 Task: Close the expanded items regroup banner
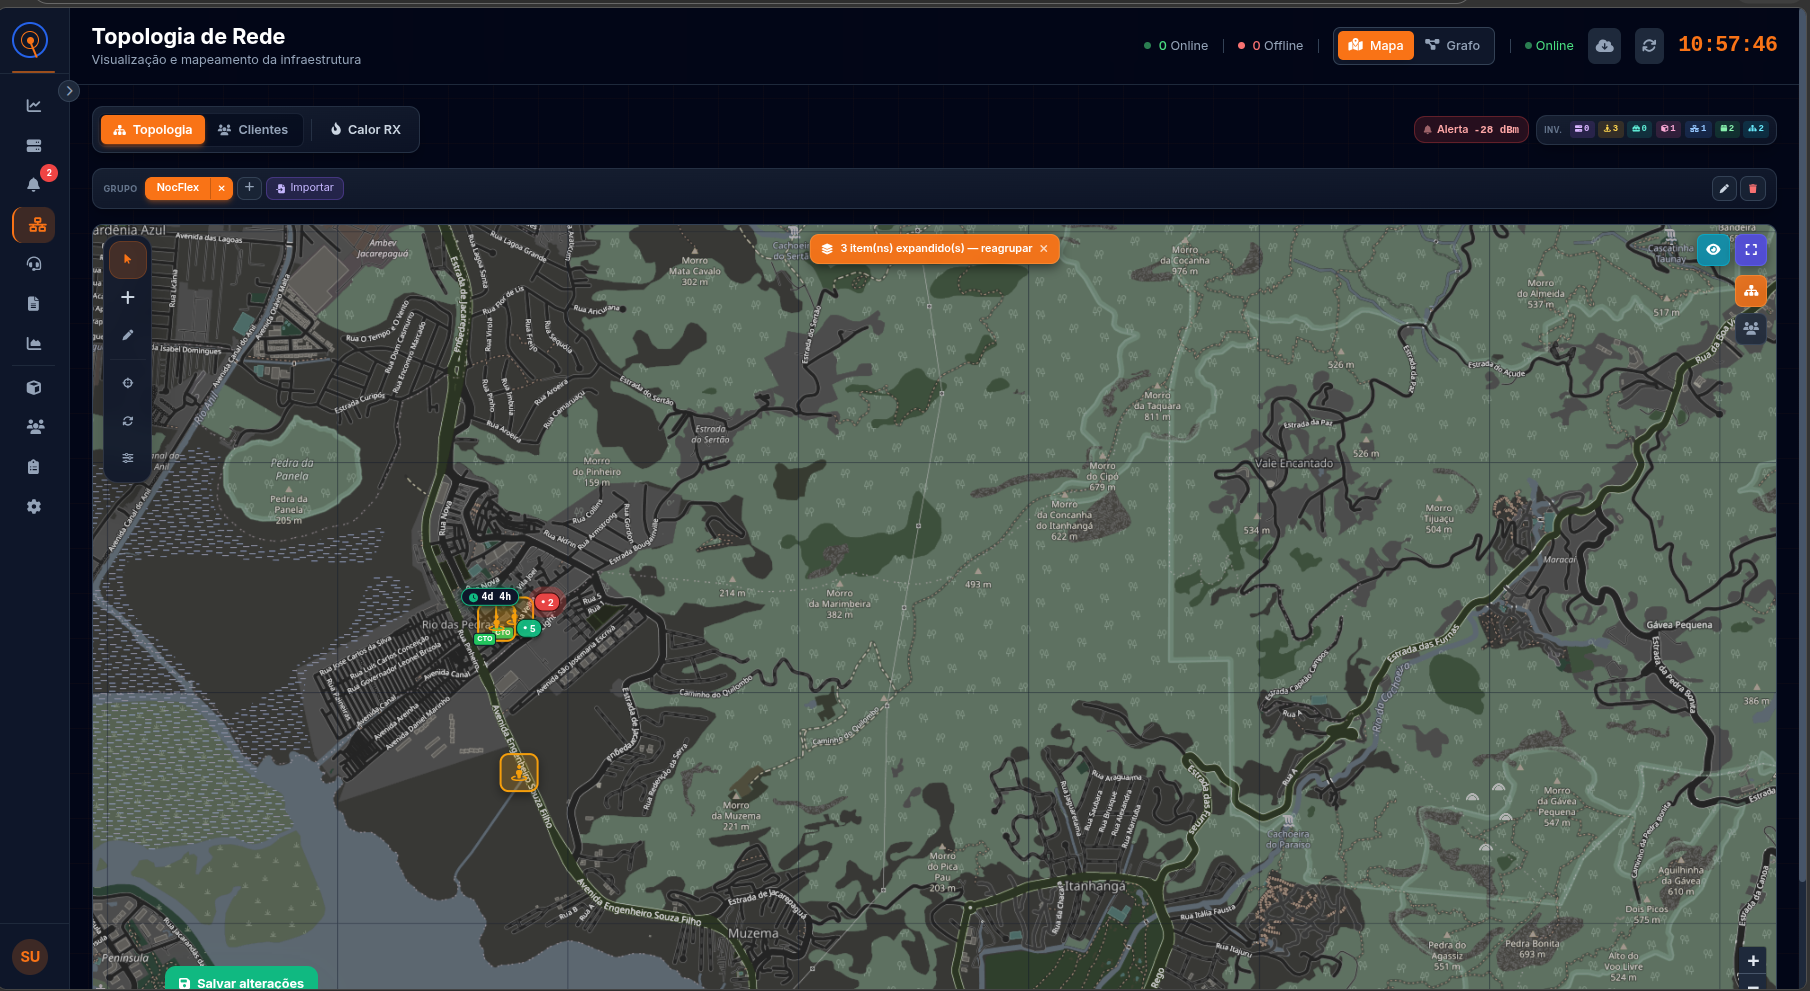pos(1043,249)
